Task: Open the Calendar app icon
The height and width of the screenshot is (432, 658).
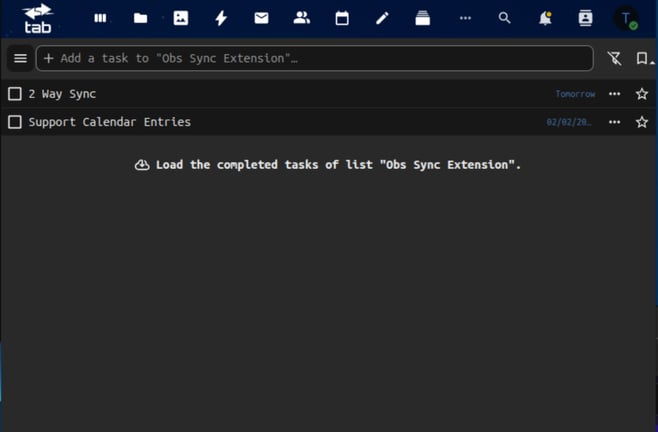Action: pos(342,18)
